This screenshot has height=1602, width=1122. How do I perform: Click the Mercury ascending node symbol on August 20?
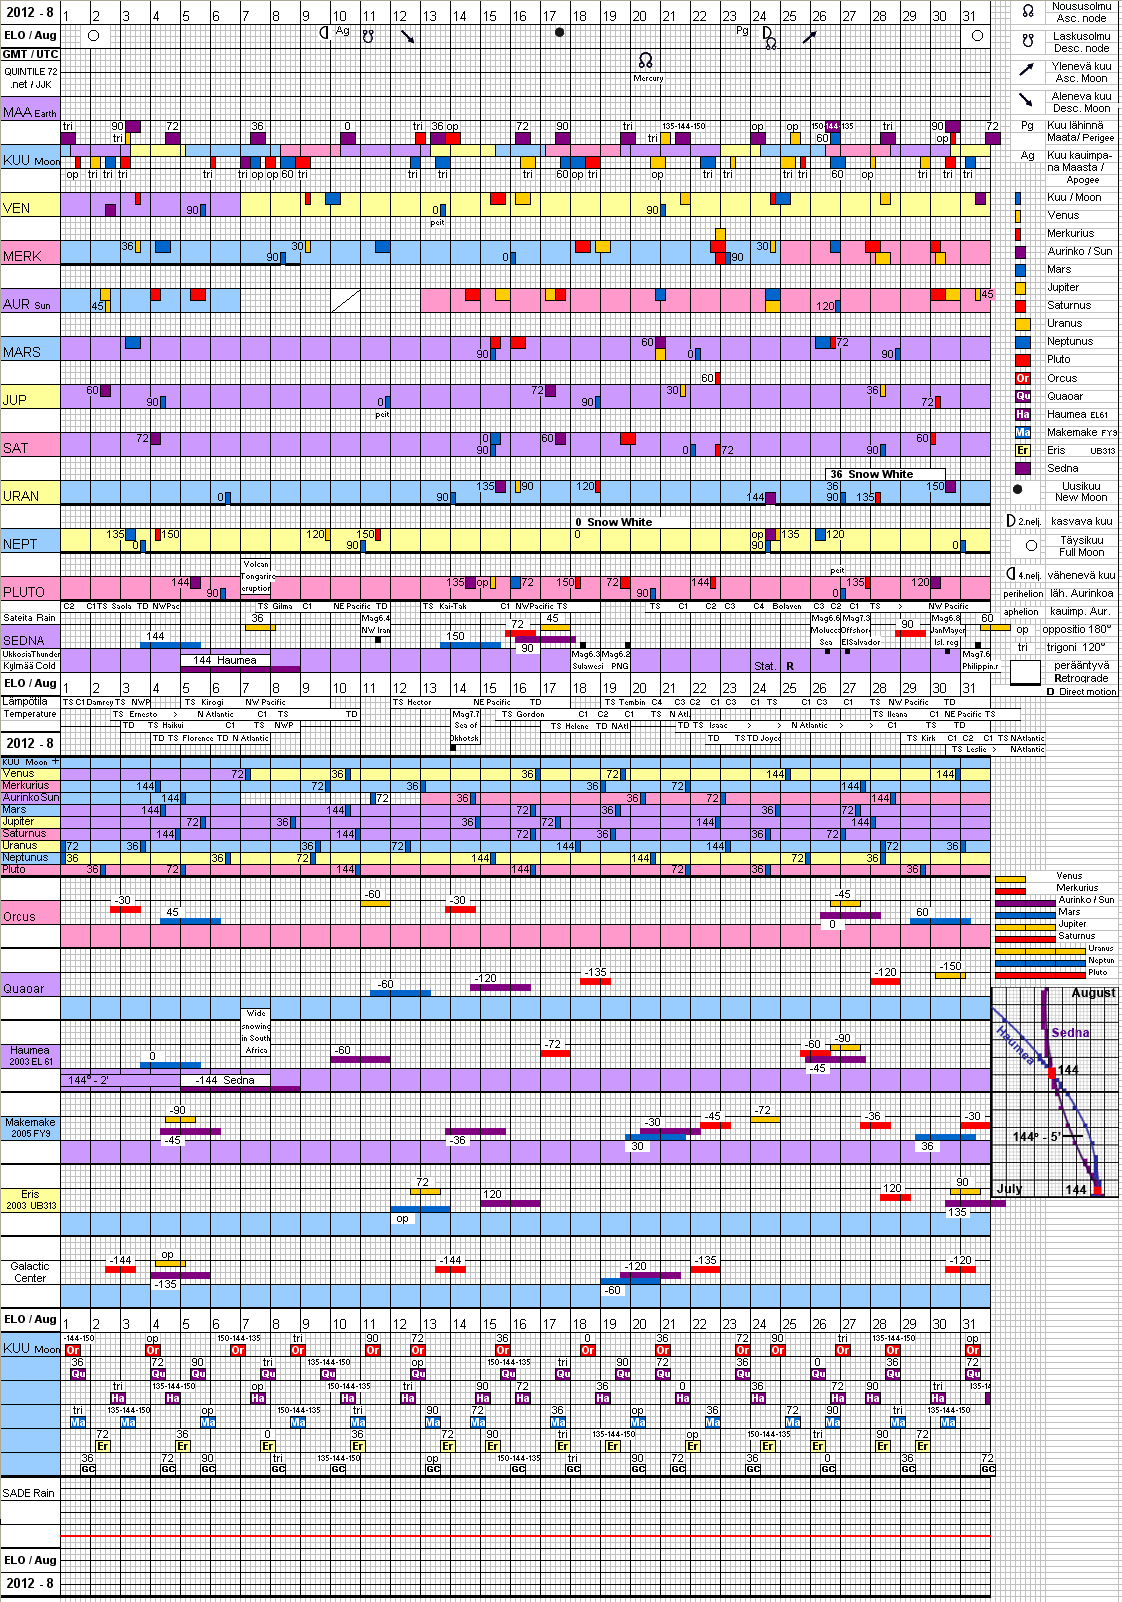click(x=646, y=61)
